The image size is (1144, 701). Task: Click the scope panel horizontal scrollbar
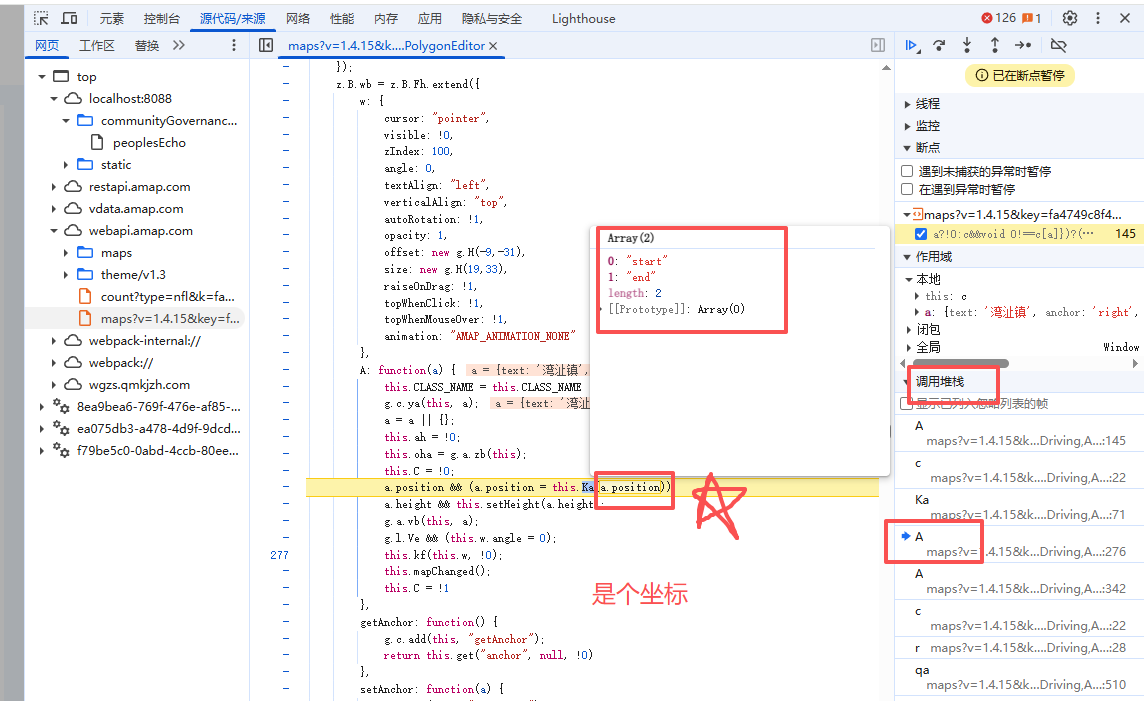[x=958, y=363]
